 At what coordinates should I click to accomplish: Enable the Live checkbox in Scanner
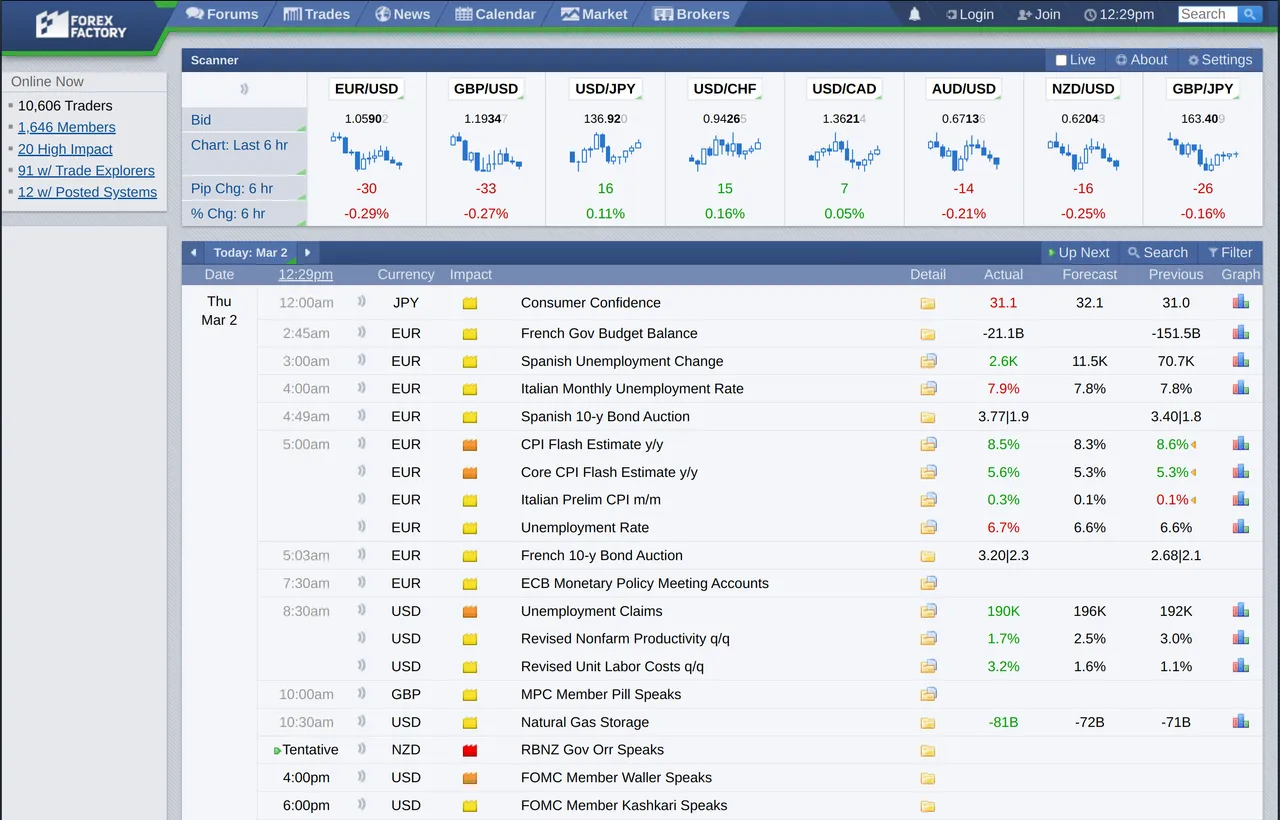1061,60
